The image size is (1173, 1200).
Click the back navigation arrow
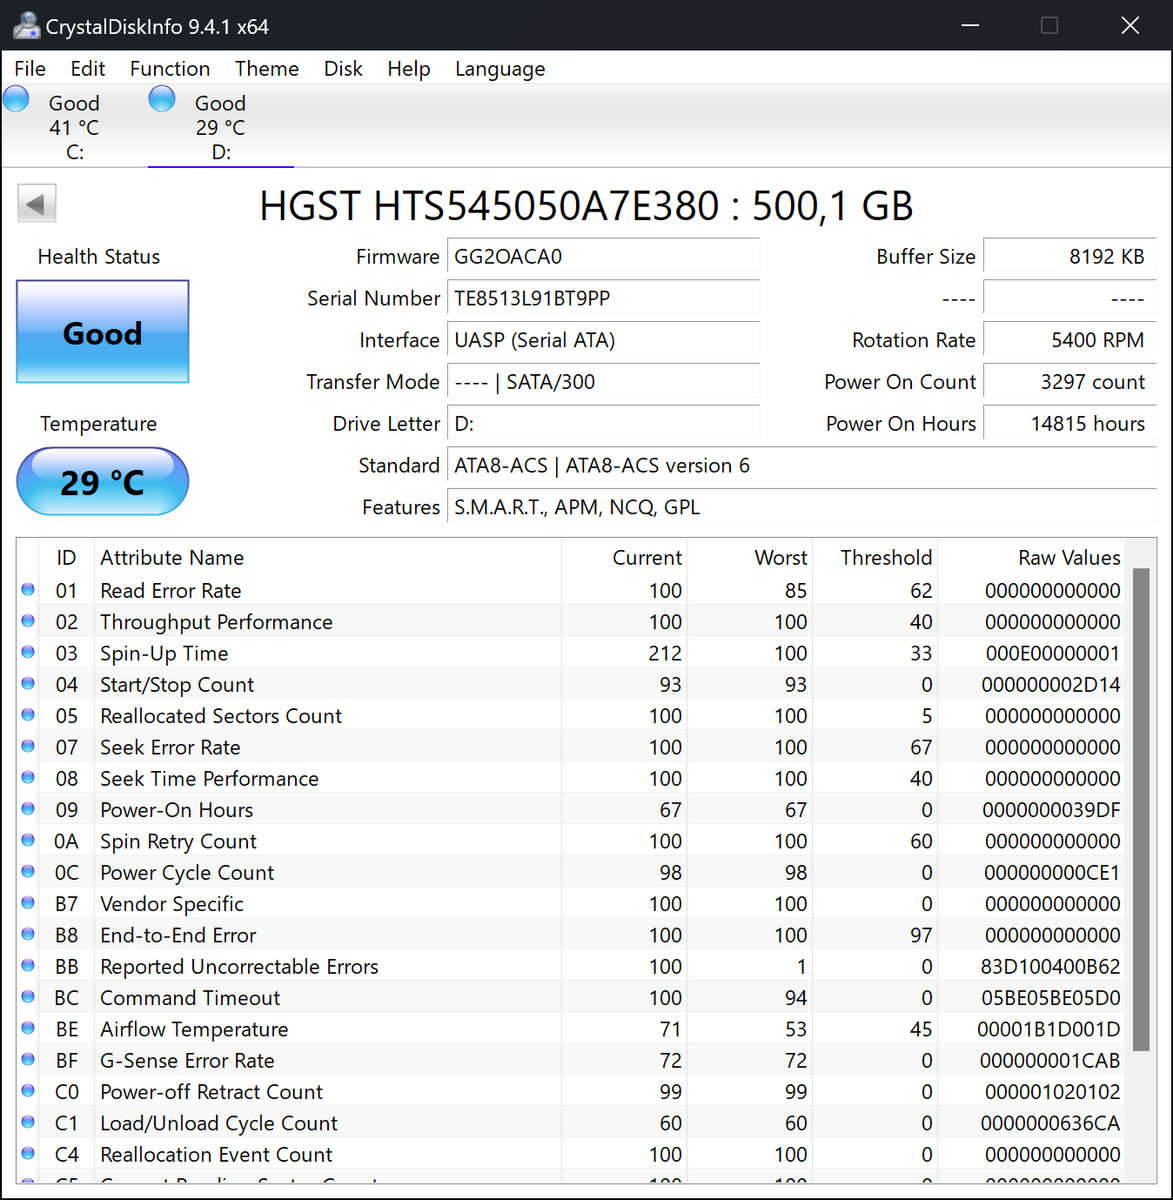36,203
